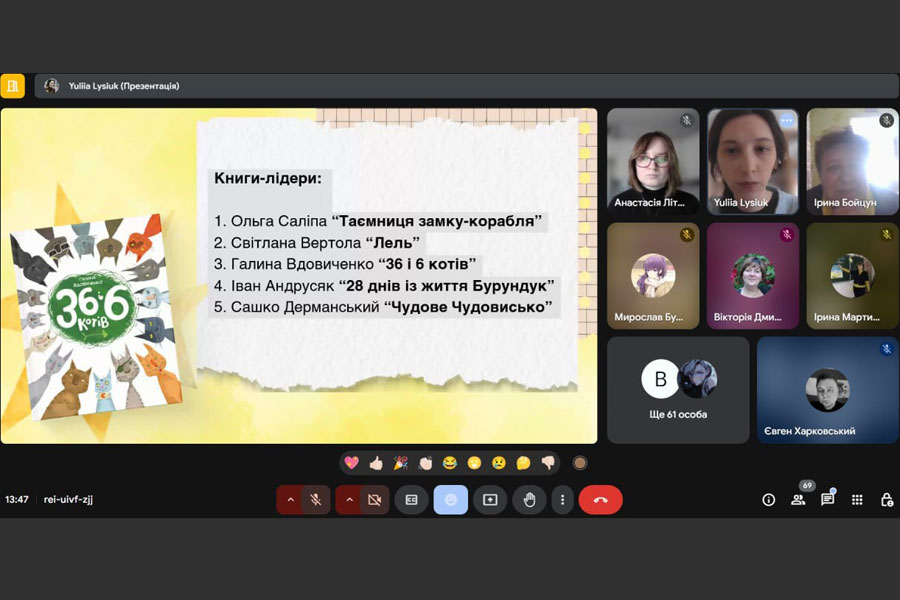Open the meeting details info icon
This screenshot has height=600, width=900.
pyautogui.click(x=768, y=500)
